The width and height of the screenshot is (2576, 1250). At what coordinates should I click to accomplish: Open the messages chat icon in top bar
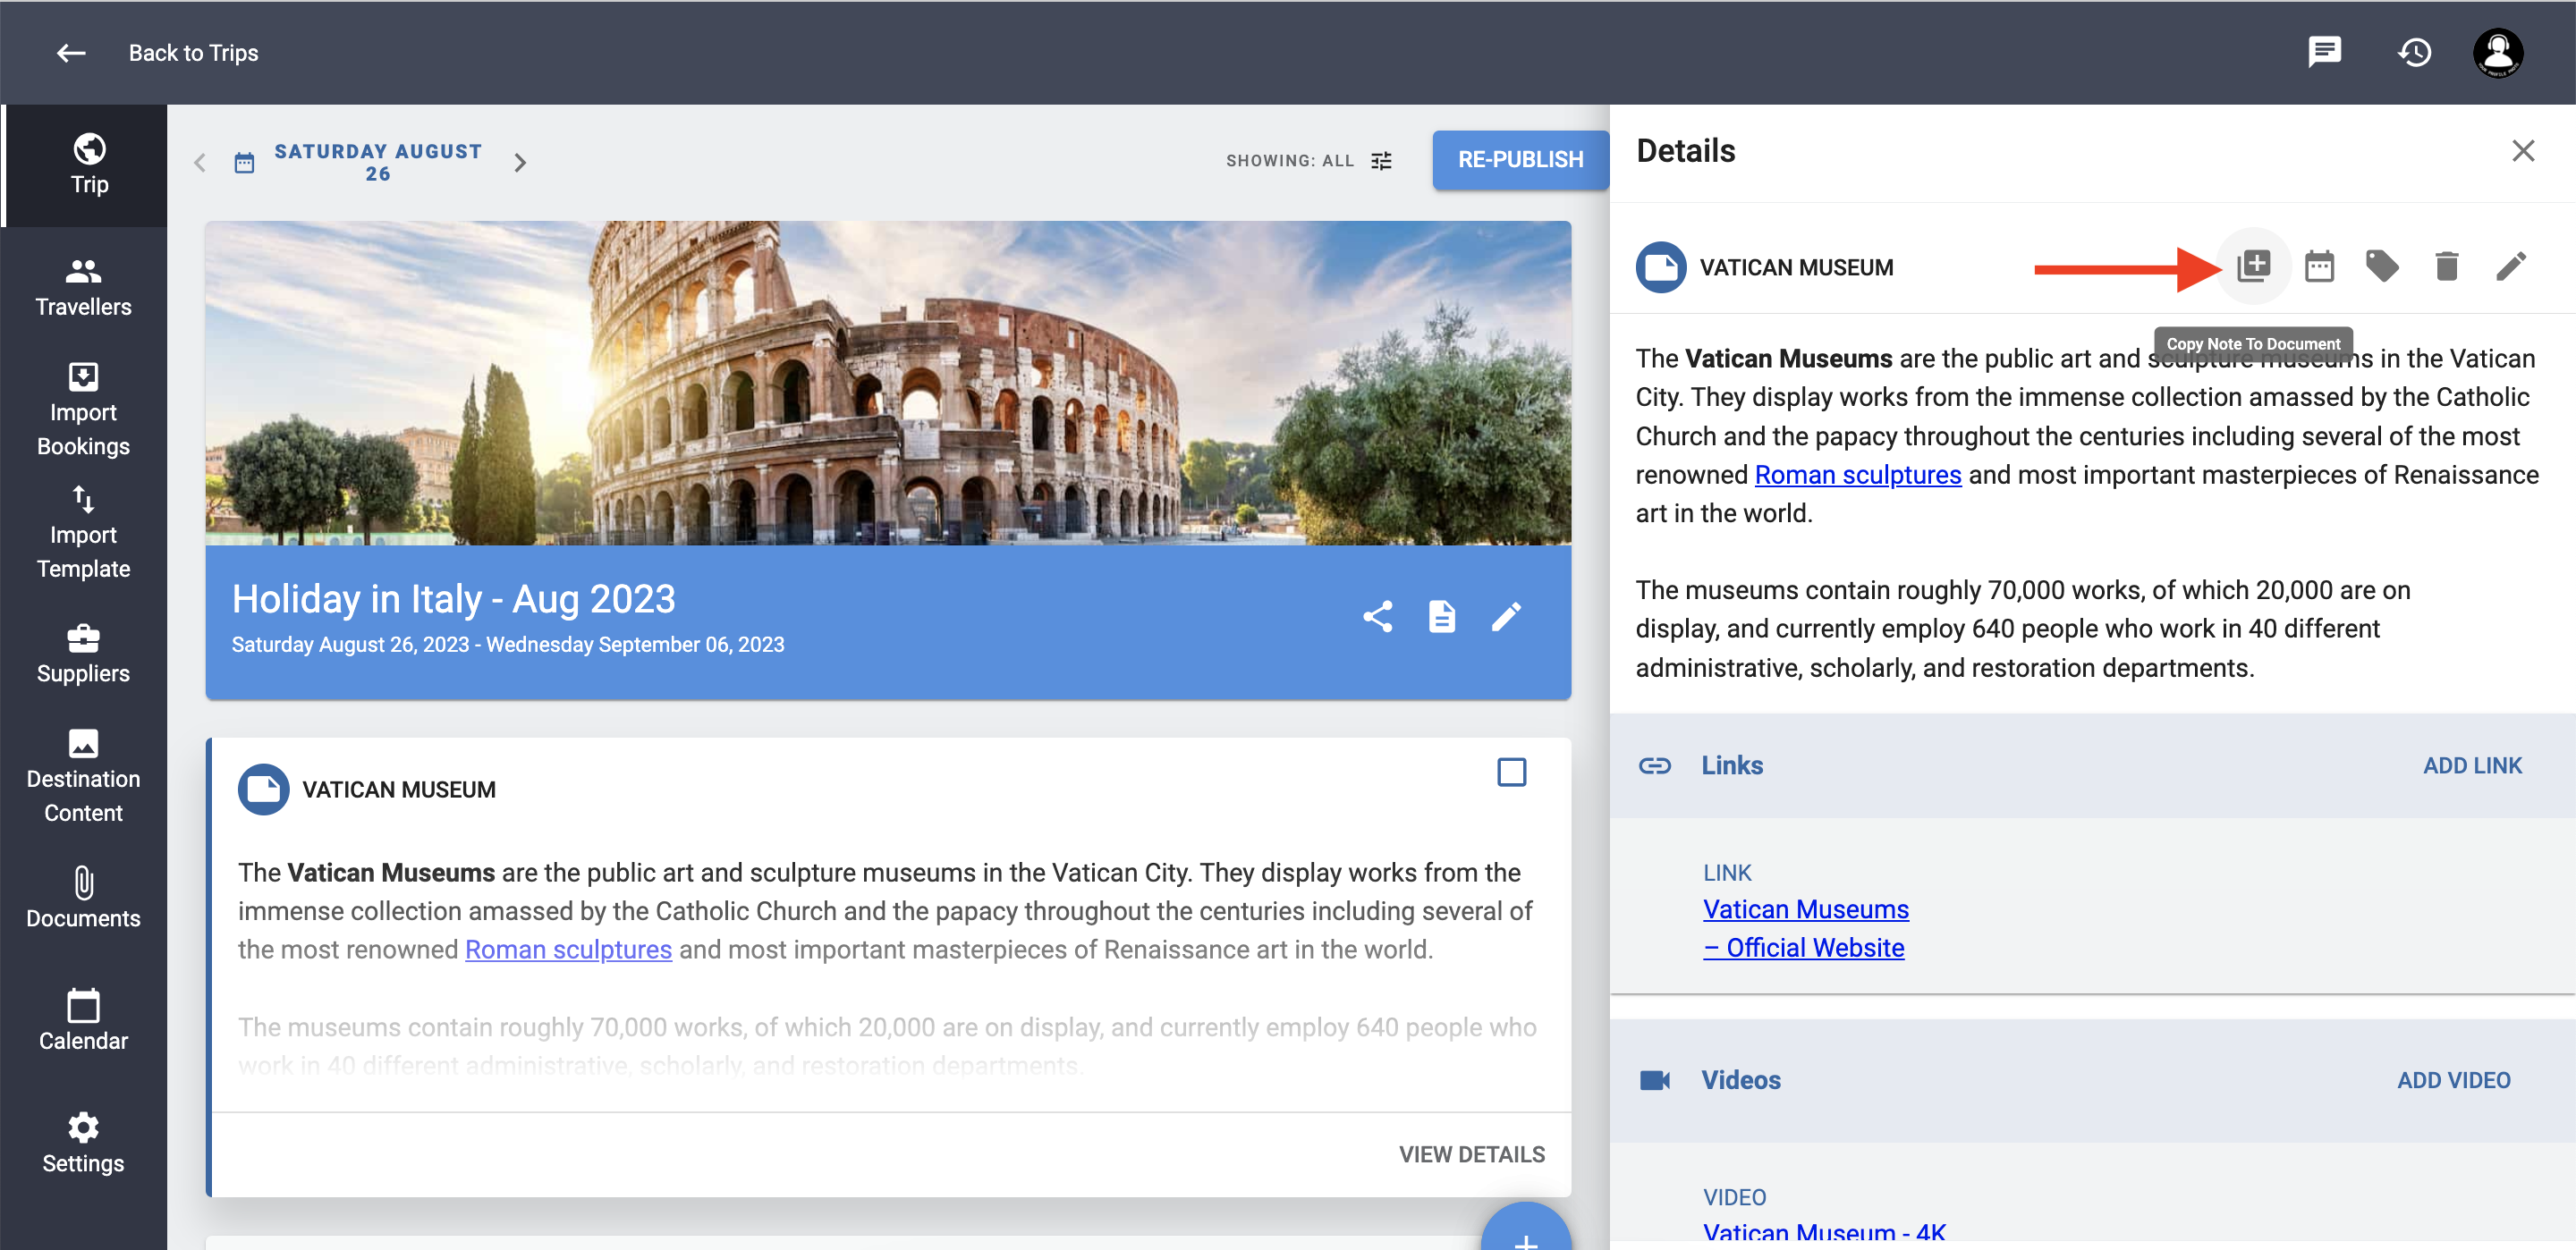click(2324, 52)
